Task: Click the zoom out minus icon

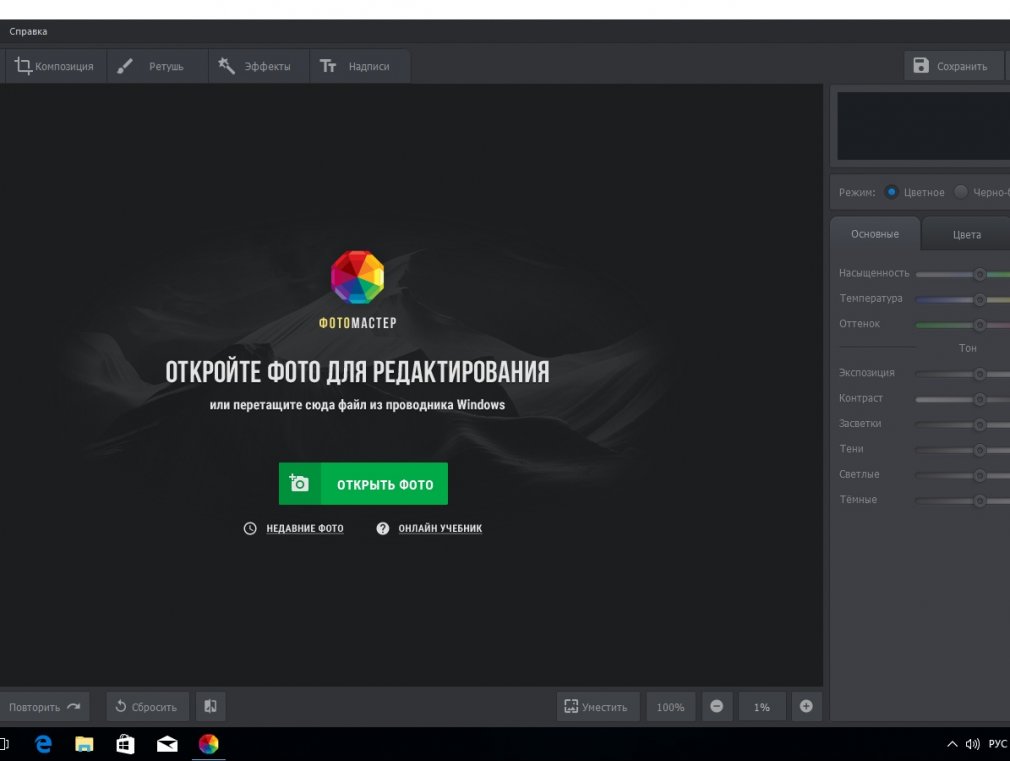Action: [716, 707]
